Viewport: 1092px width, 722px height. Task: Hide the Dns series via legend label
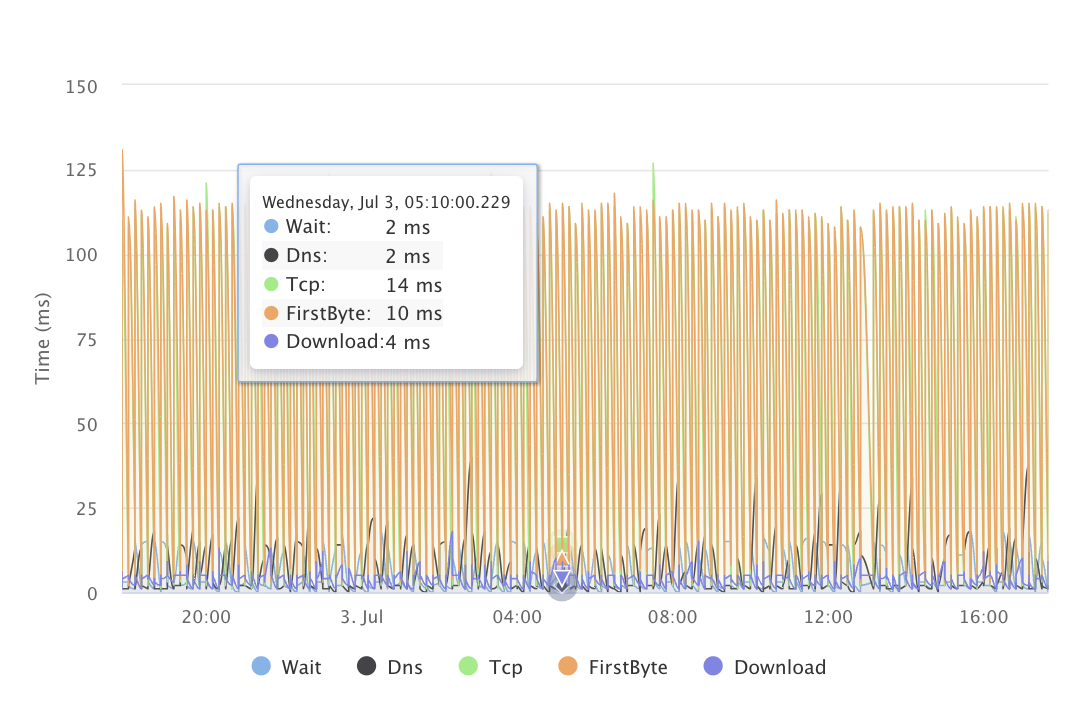click(405, 667)
